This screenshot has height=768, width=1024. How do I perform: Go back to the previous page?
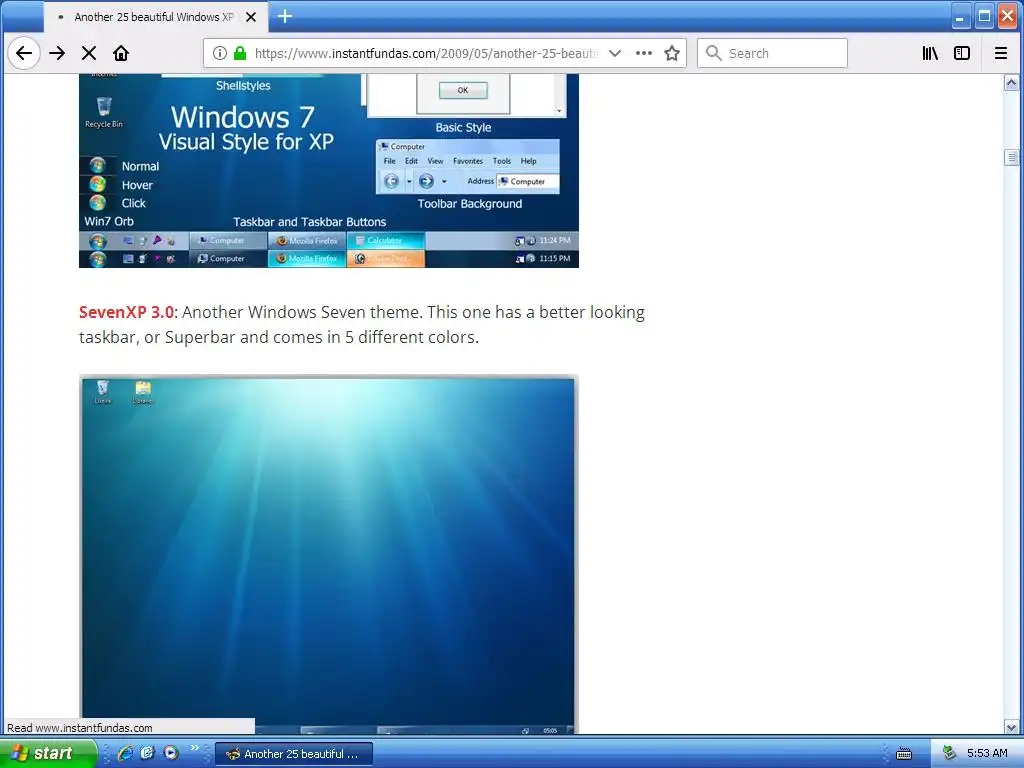[24, 53]
